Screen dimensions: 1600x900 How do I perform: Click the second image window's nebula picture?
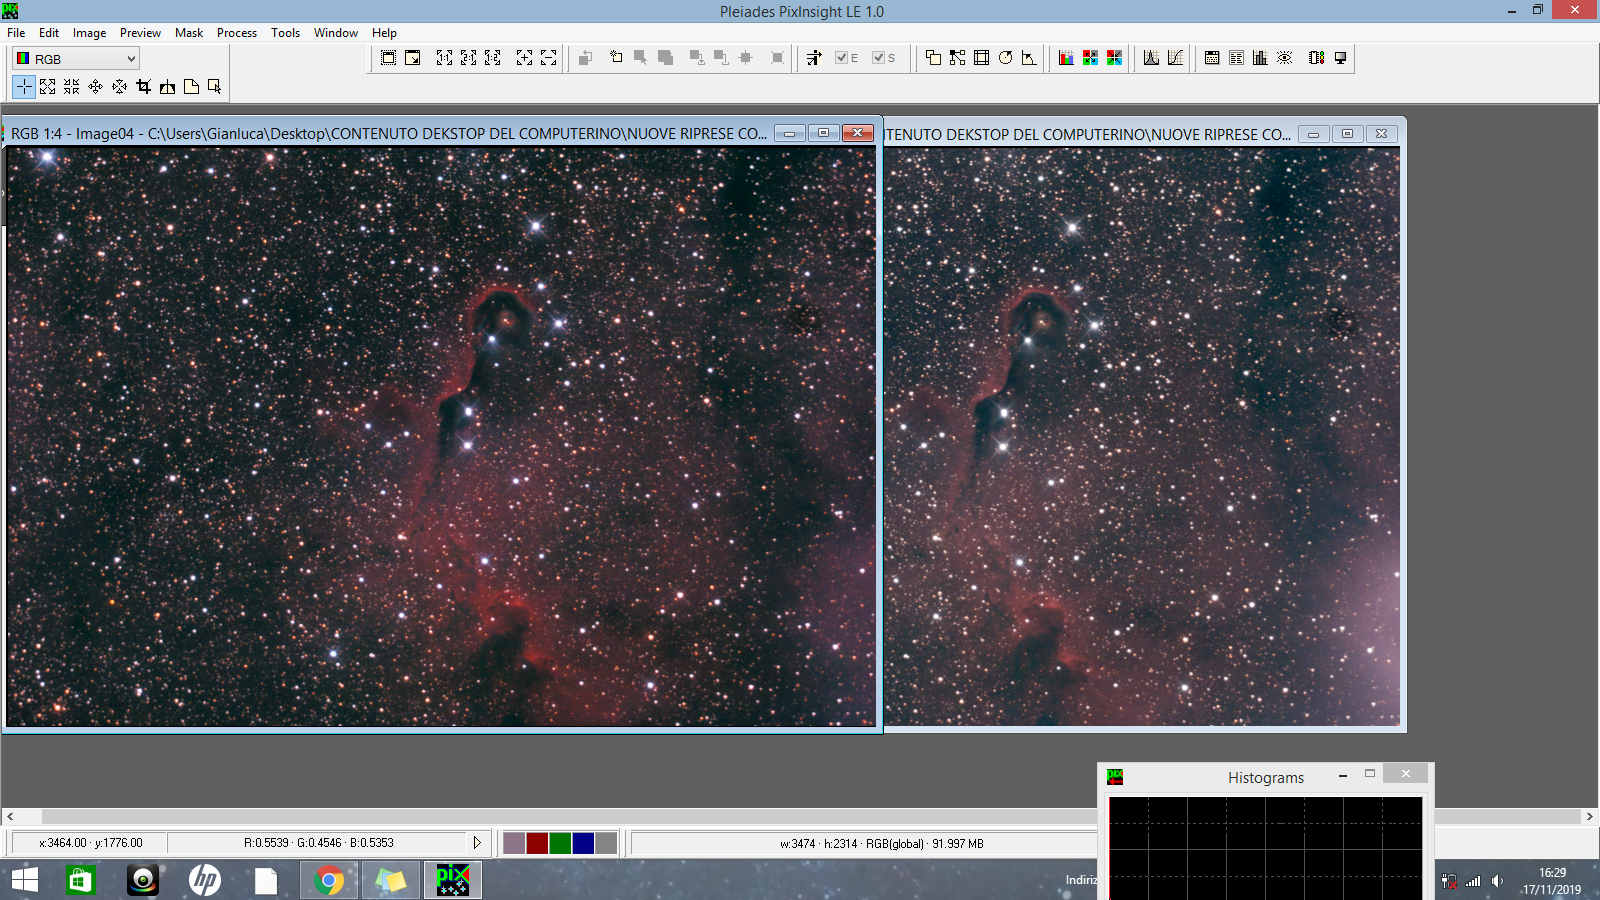[1142, 436]
